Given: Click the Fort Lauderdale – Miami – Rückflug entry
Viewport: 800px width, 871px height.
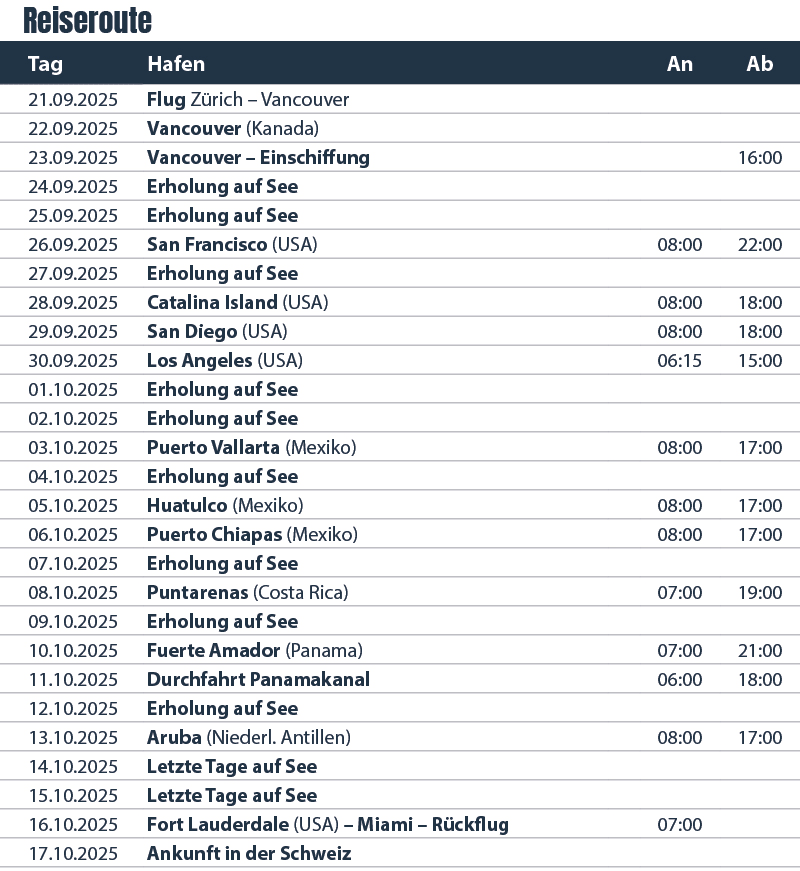Looking at the screenshot, I should [328, 824].
